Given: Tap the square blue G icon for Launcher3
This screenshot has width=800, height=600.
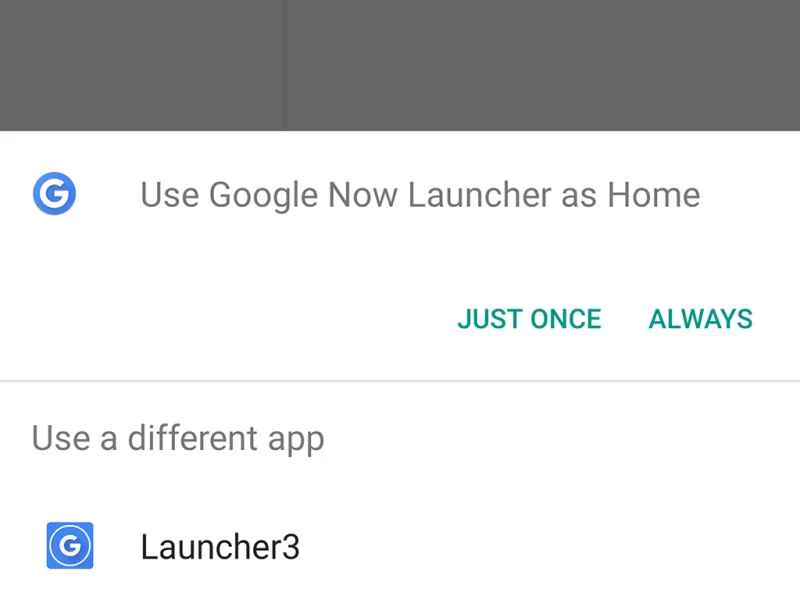Looking at the screenshot, I should 70,545.
